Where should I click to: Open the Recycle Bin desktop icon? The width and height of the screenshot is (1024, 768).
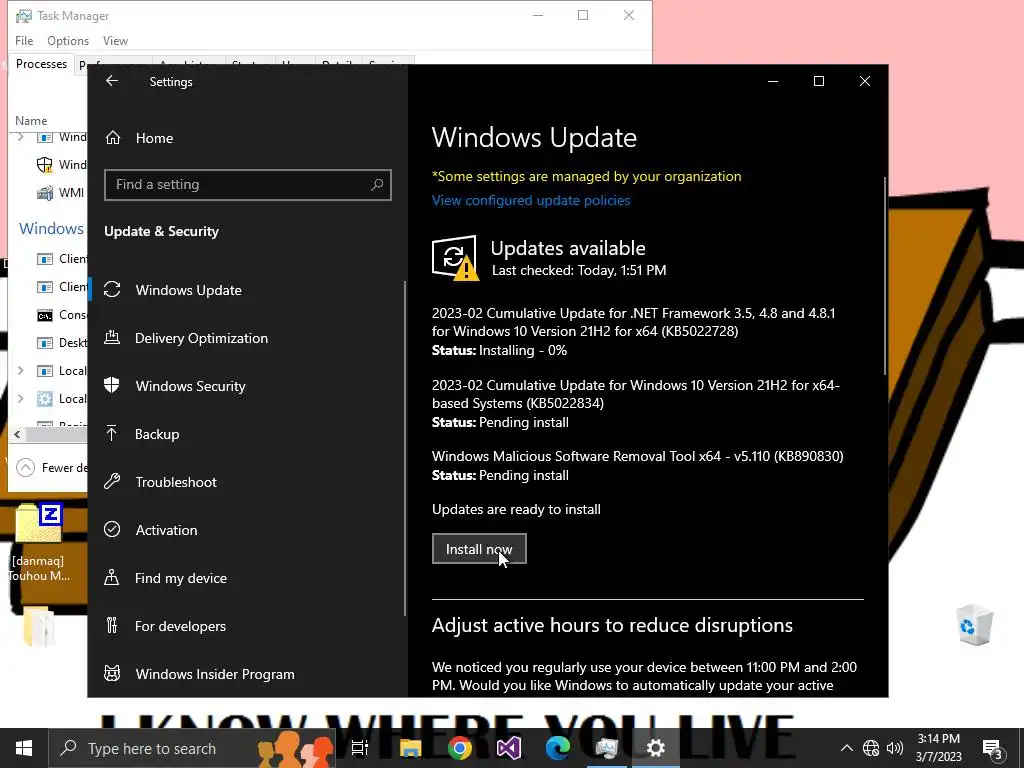click(x=975, y=626)
